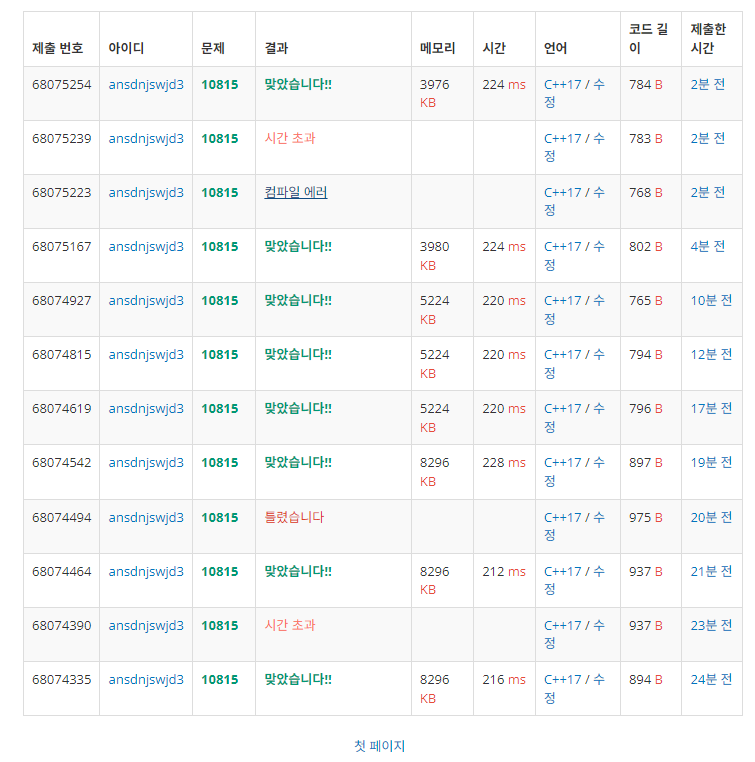
Task: Open problem 10815 in row 68075167
Action: 220,246
